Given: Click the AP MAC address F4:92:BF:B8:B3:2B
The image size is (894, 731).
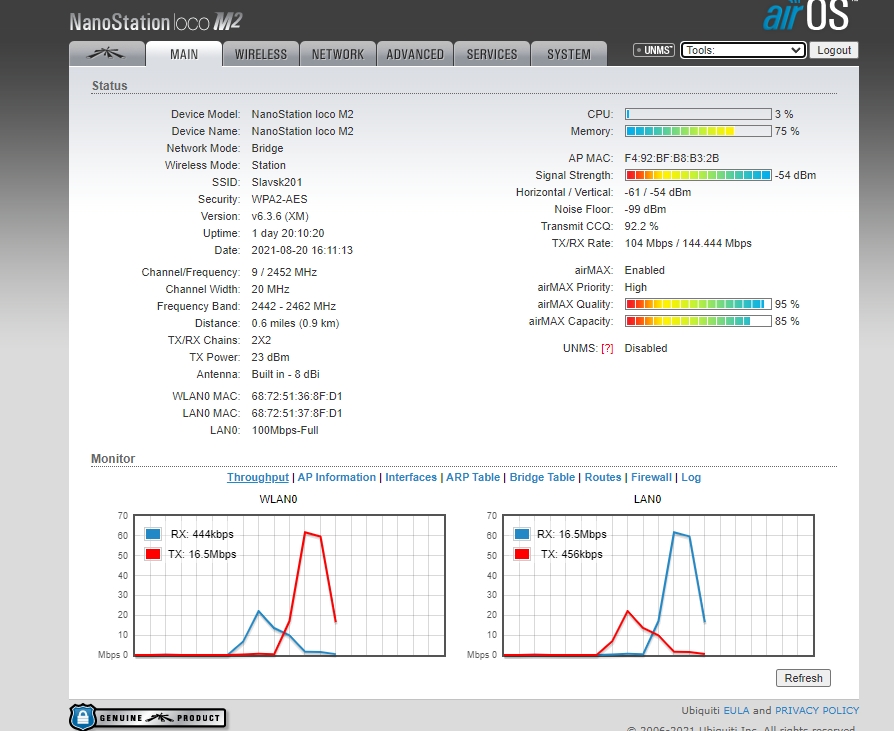Looking at the screenshot, I should point(672,158).
